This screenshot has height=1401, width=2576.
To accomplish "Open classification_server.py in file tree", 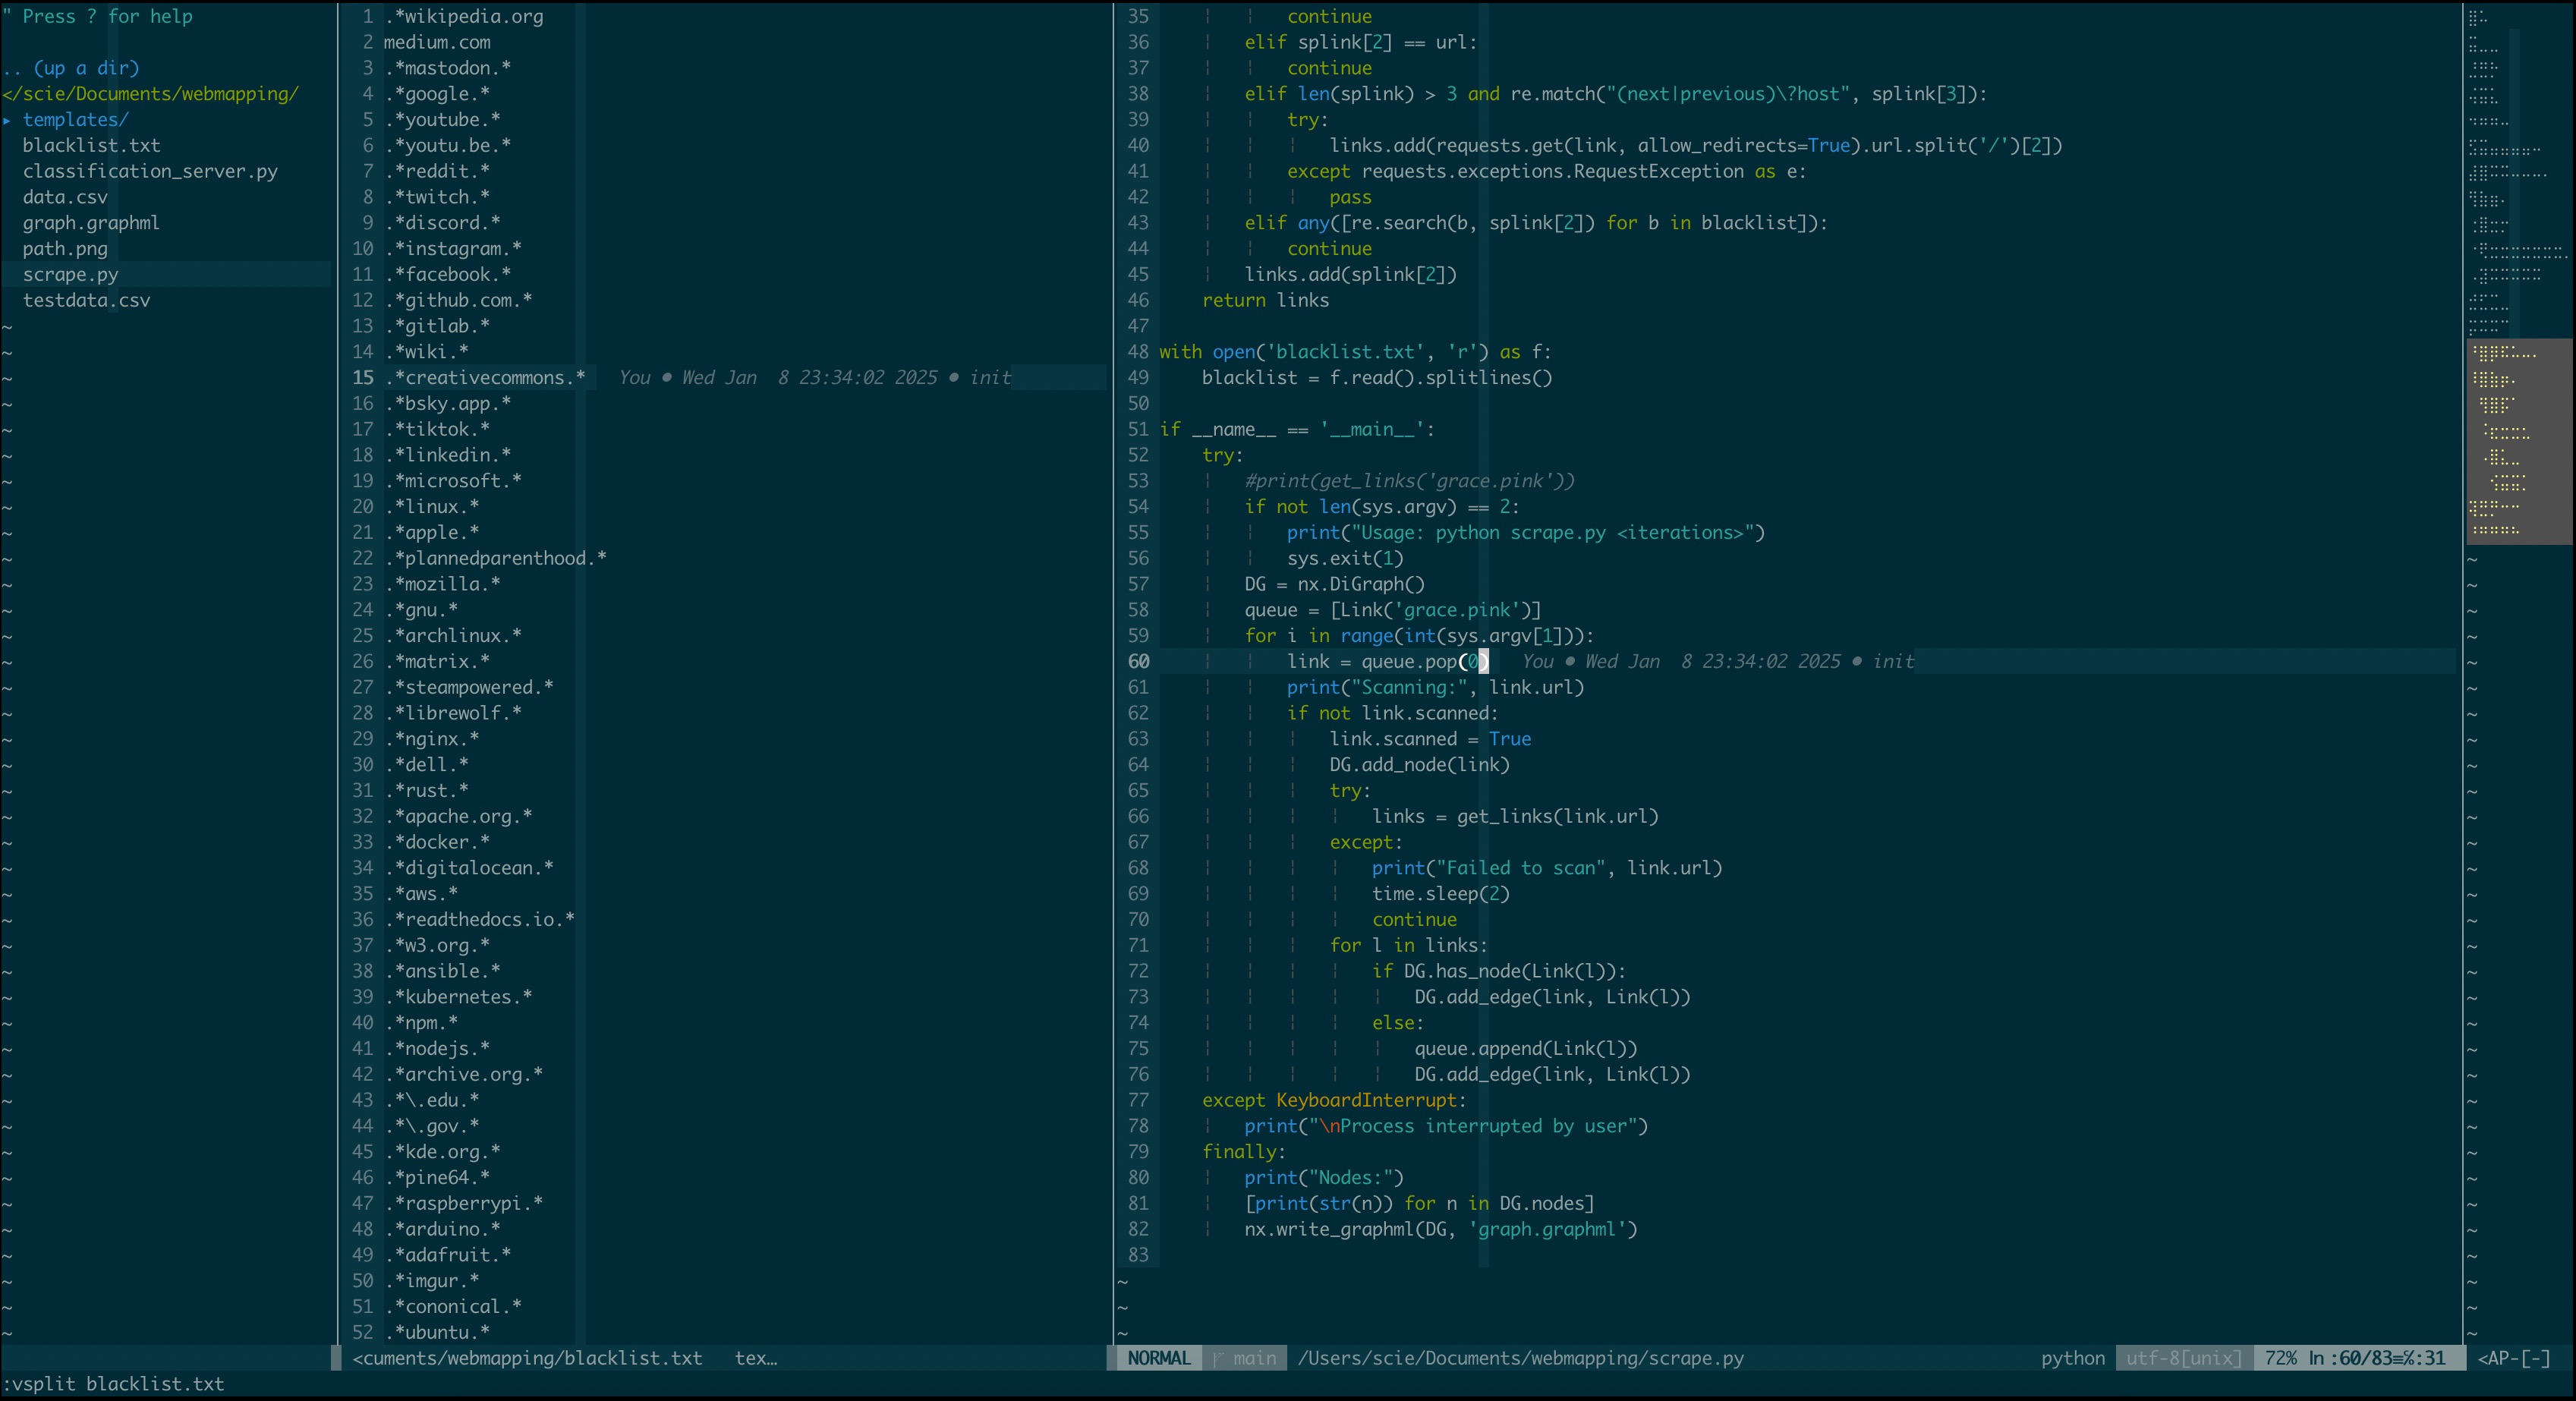I will [150, 172].
